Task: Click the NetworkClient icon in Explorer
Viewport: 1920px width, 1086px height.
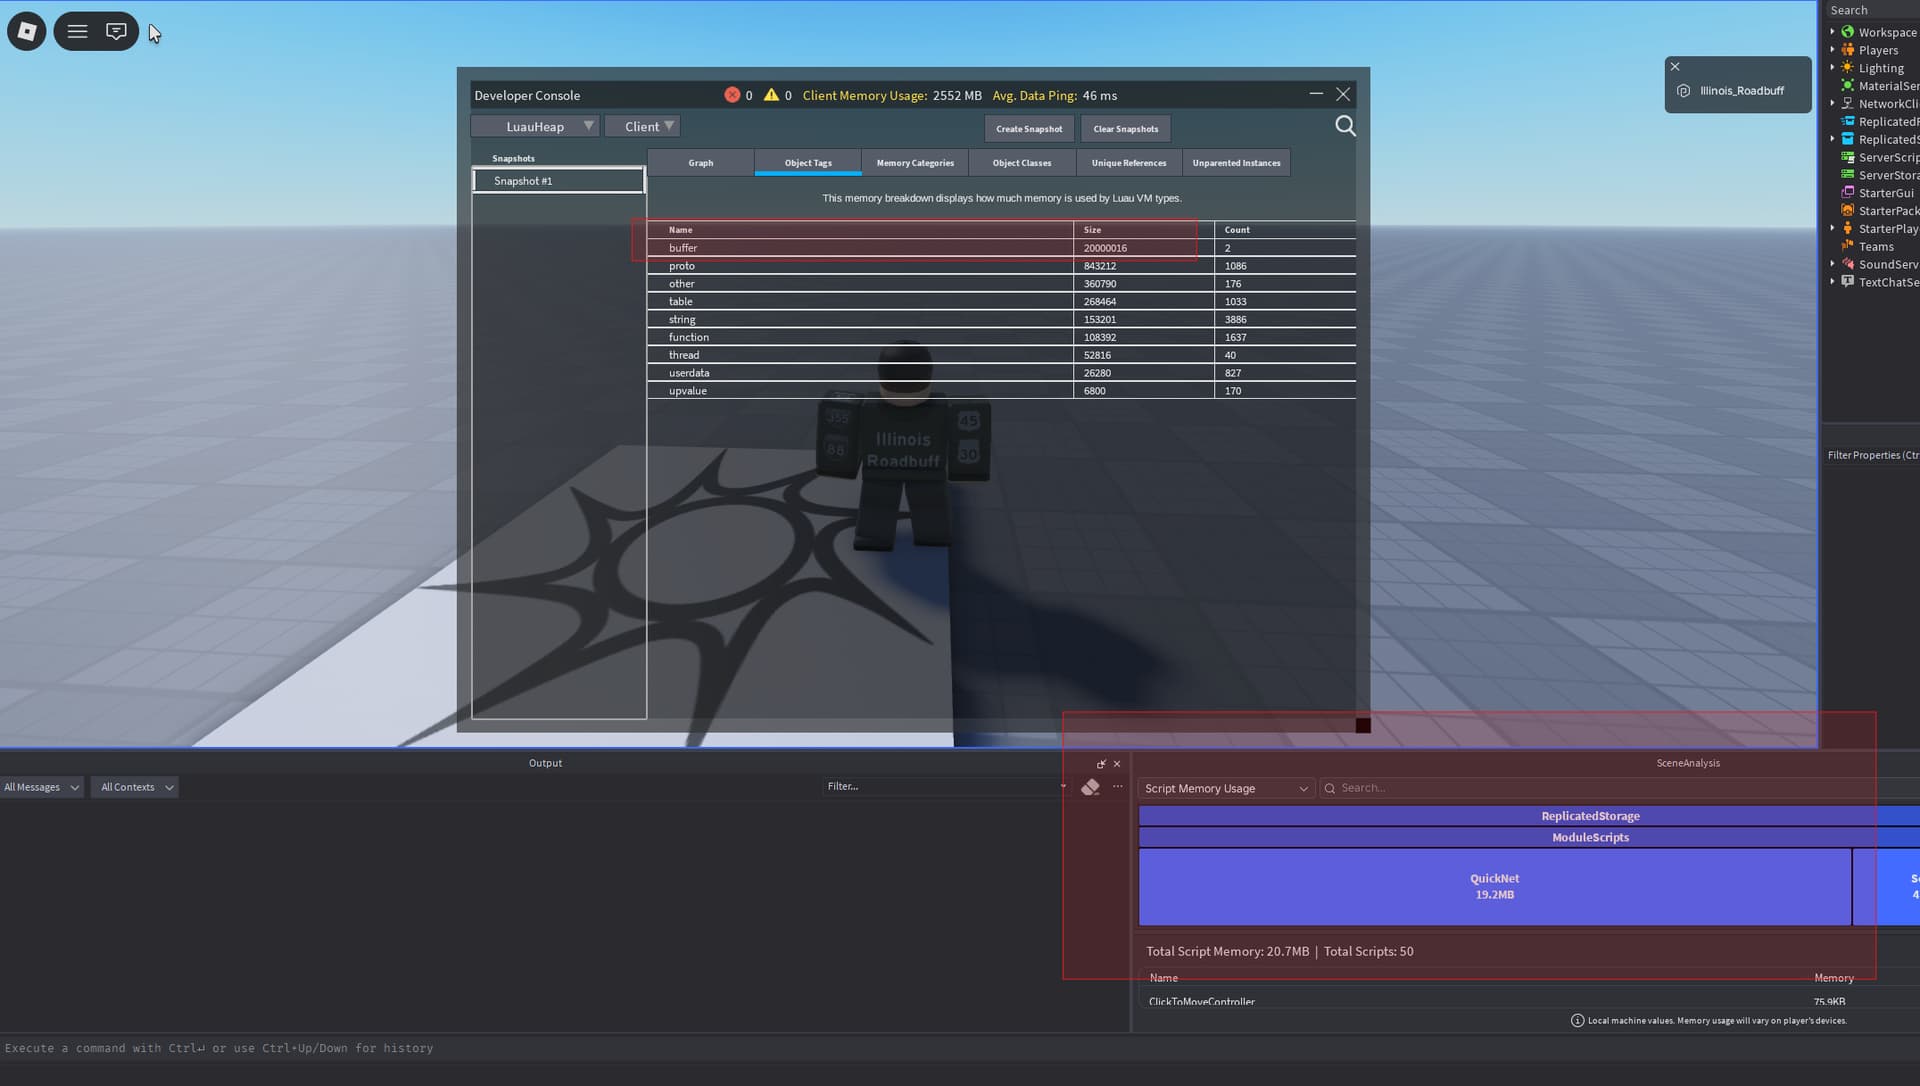Action: pyautogui.click(x=1848, y=104)
